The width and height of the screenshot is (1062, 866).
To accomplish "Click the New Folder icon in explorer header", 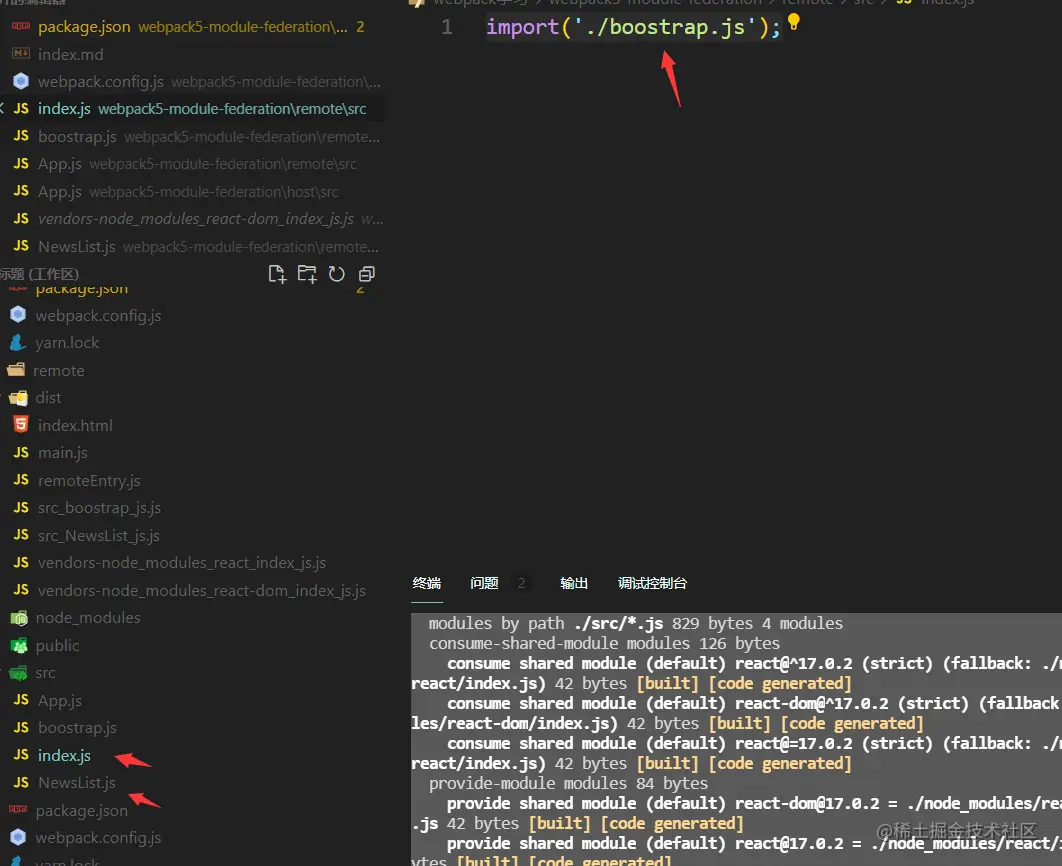I will [x=307, y=274].
